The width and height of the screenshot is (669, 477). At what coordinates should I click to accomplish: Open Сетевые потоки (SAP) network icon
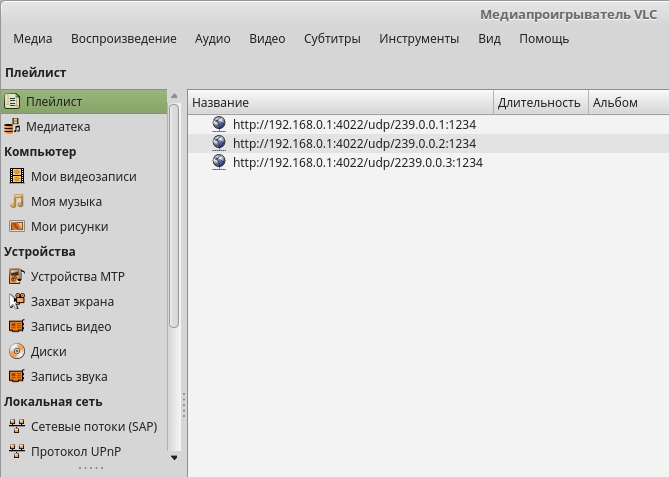tap(17, 427)
